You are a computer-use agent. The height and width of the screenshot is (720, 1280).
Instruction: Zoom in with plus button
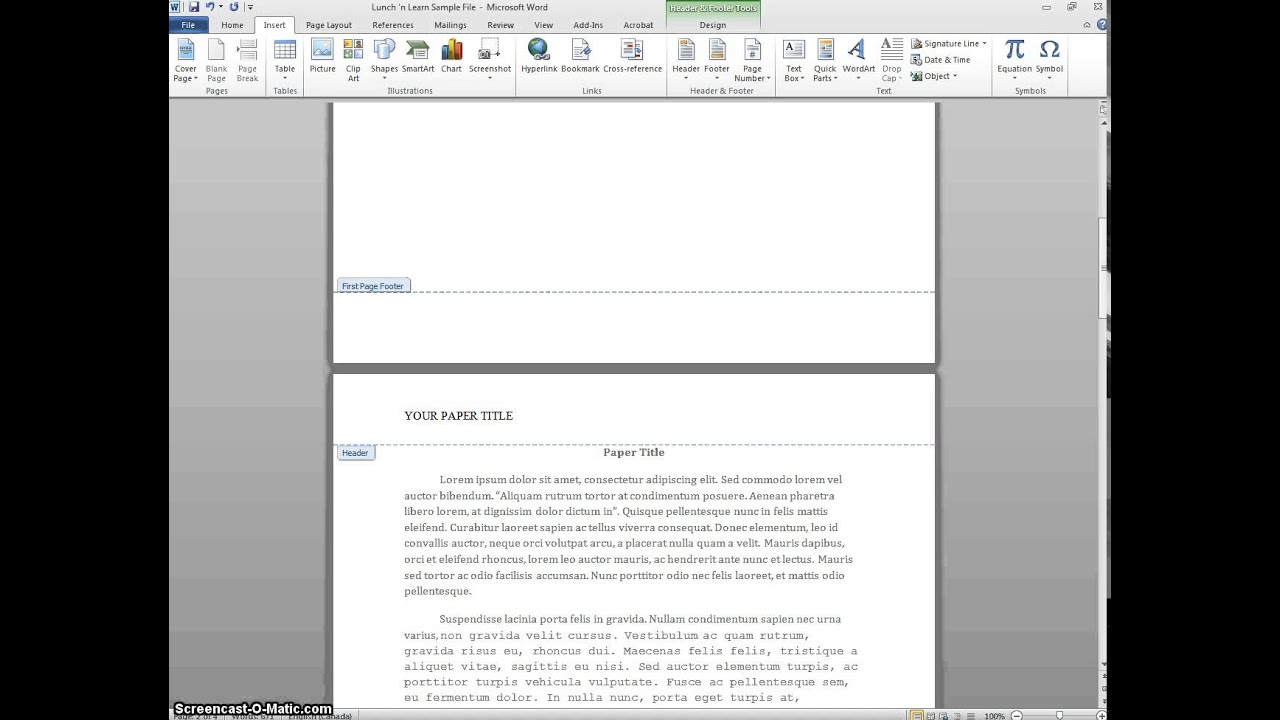click(1103, 716)
